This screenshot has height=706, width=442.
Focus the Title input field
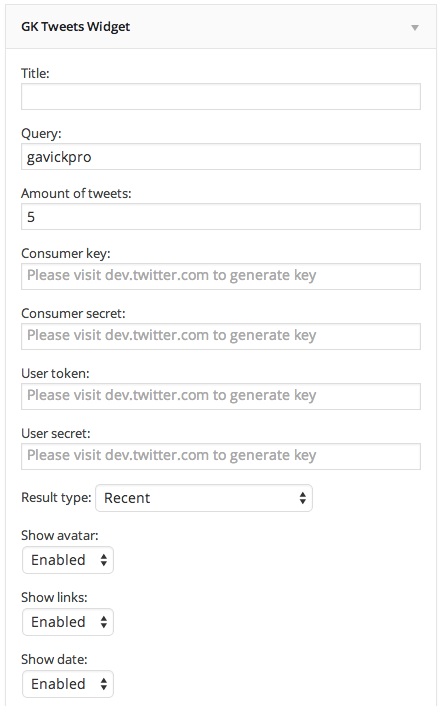[221, 96]
